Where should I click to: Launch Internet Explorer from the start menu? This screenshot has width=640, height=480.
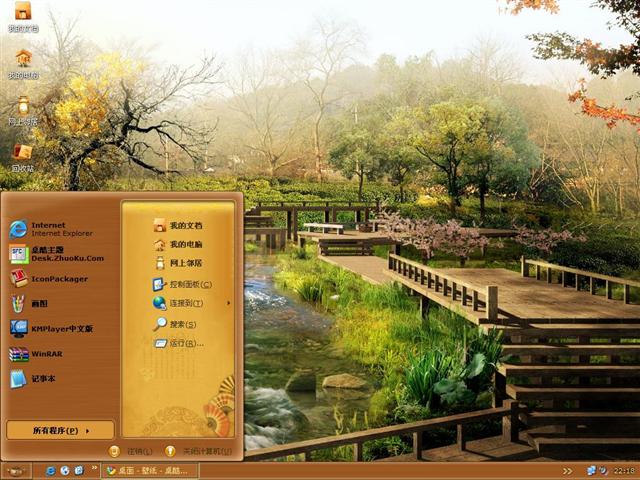point(51,229)
